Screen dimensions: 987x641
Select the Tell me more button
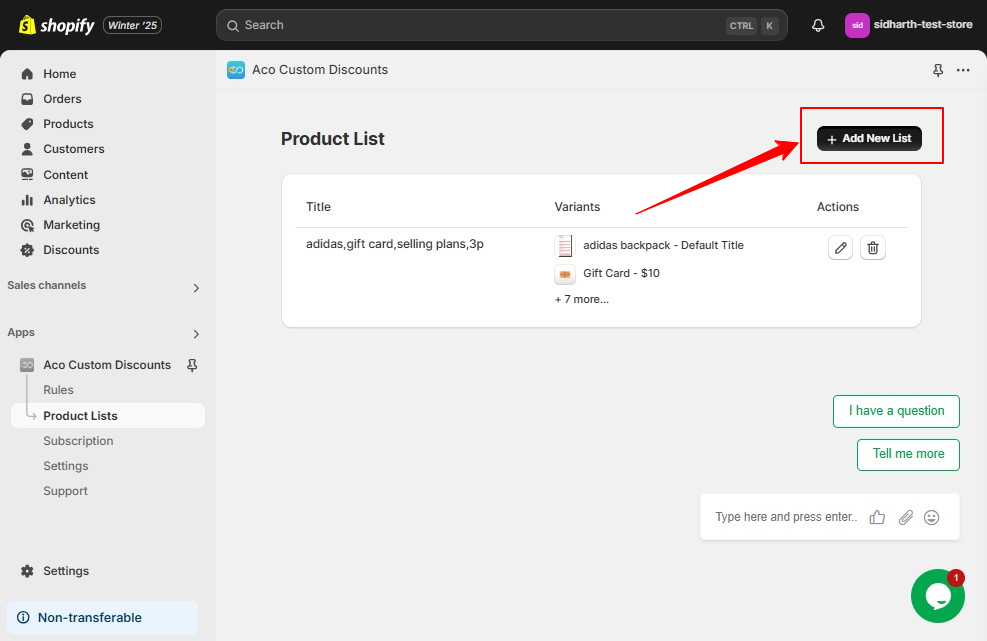908,455
